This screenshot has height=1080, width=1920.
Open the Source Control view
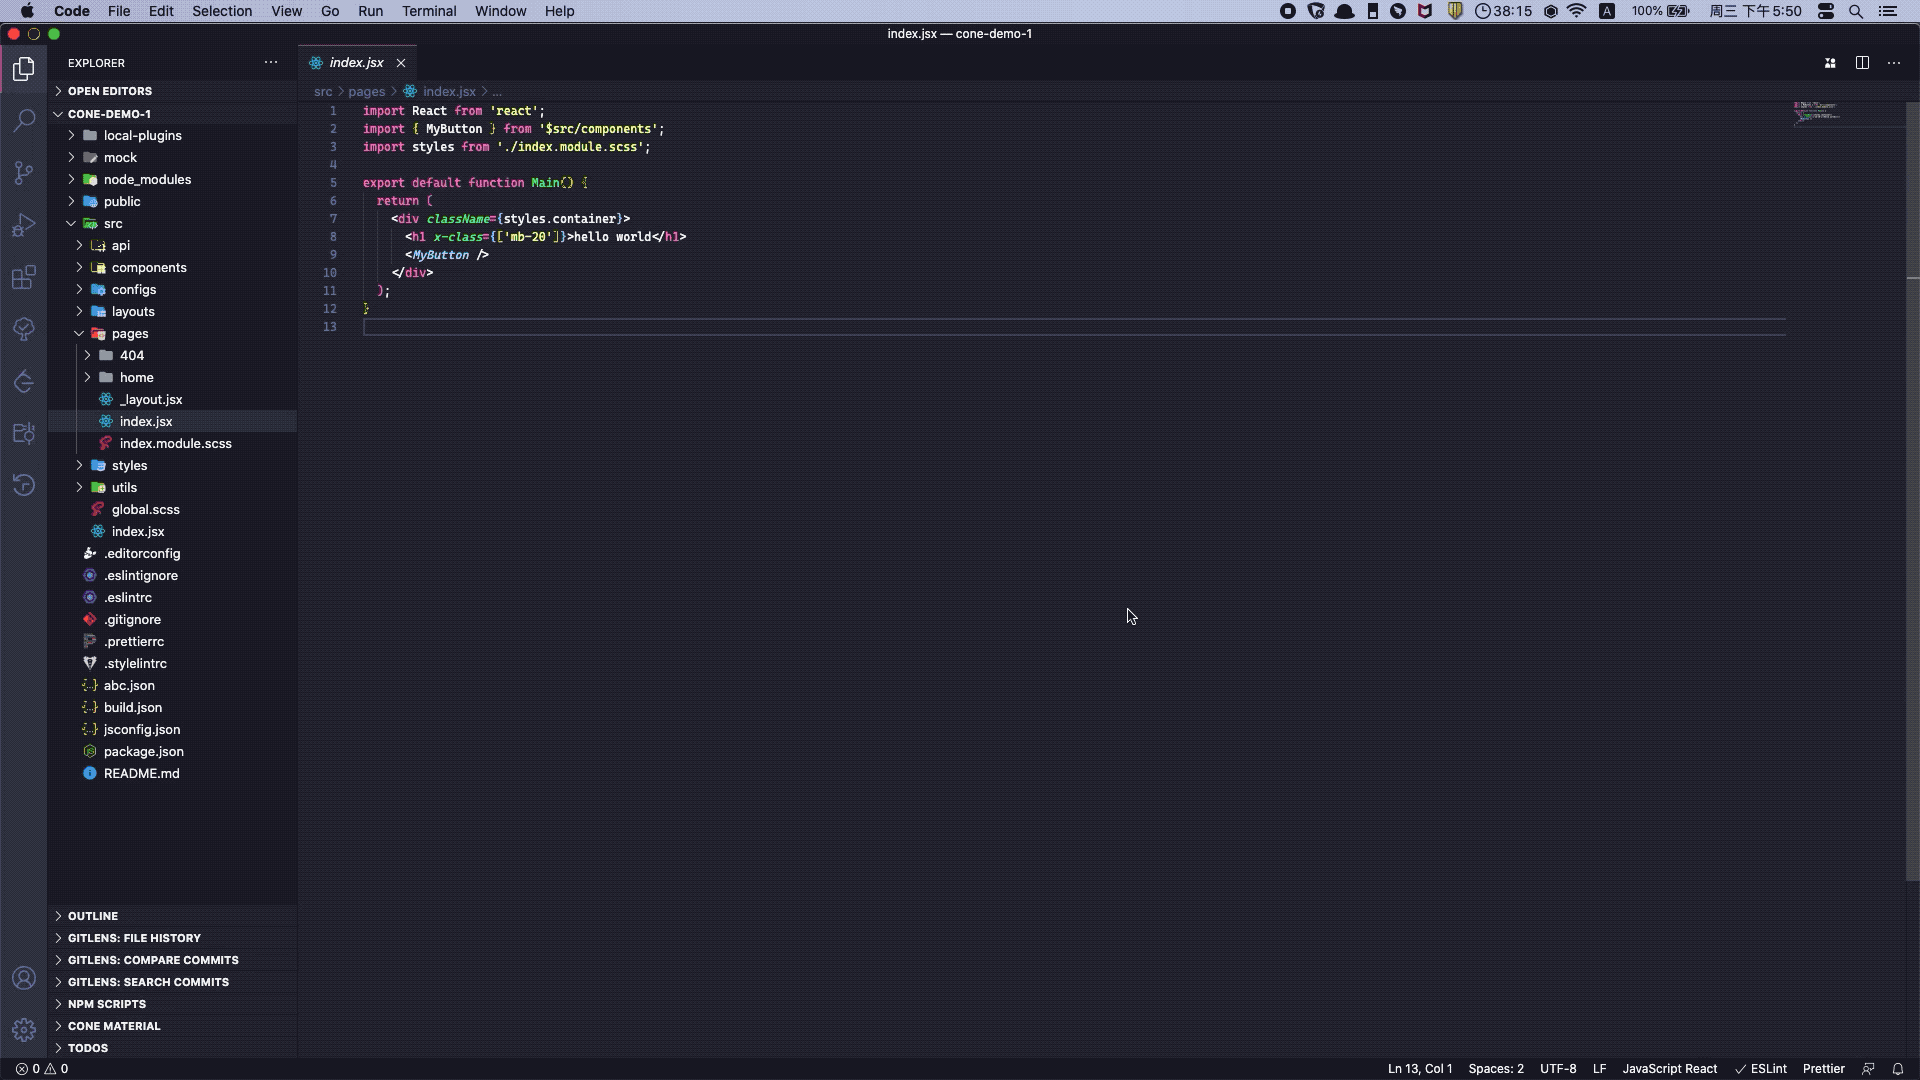coord(24,172)
